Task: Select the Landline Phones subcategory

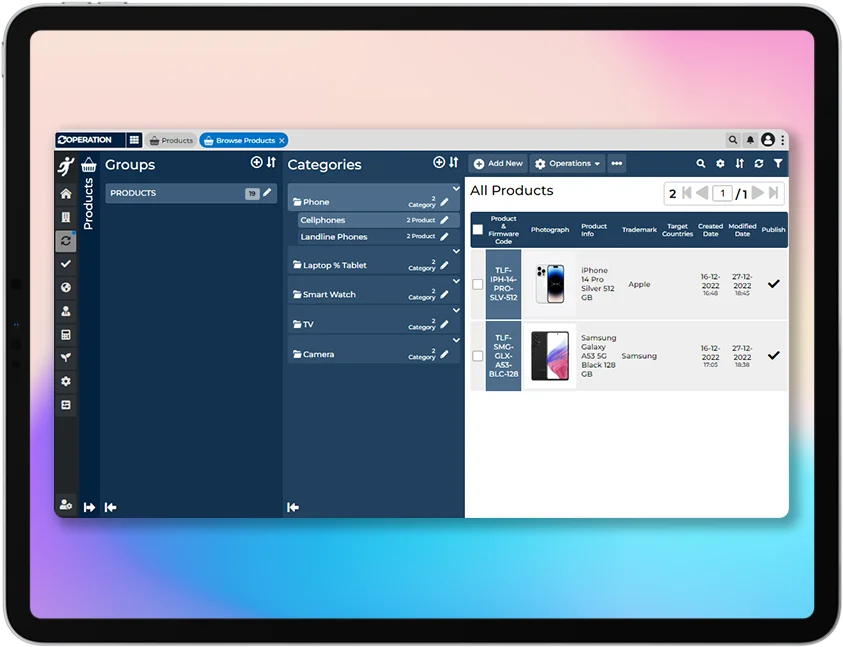Action: 334,237
